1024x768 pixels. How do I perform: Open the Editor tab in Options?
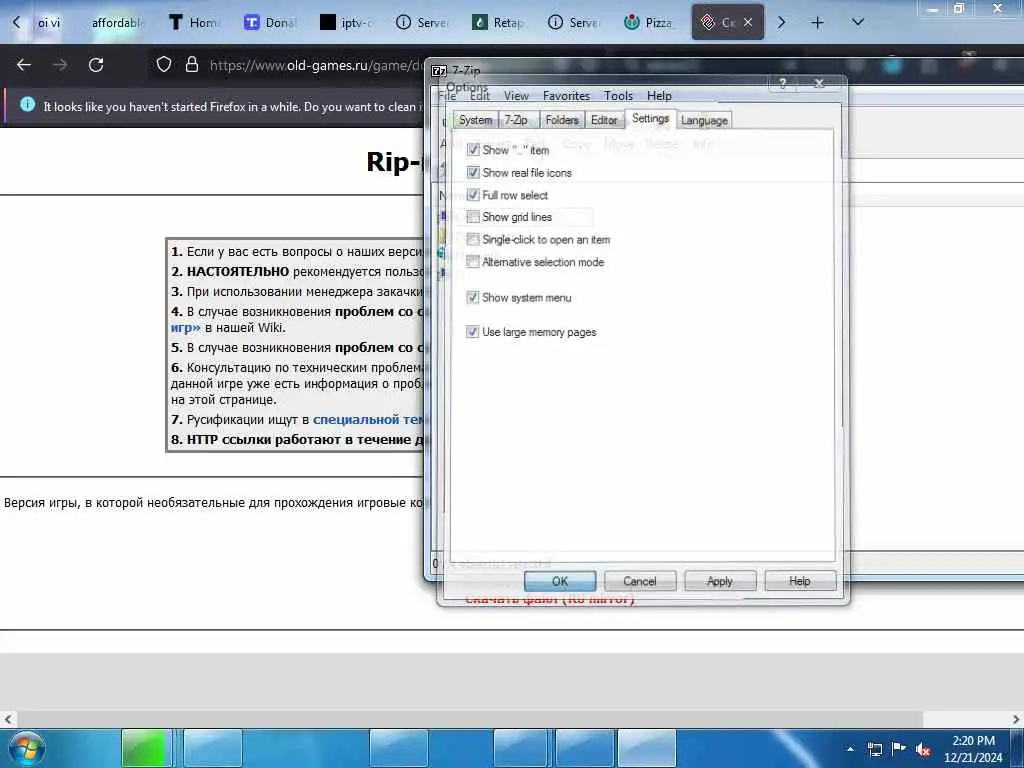point(604,120)
